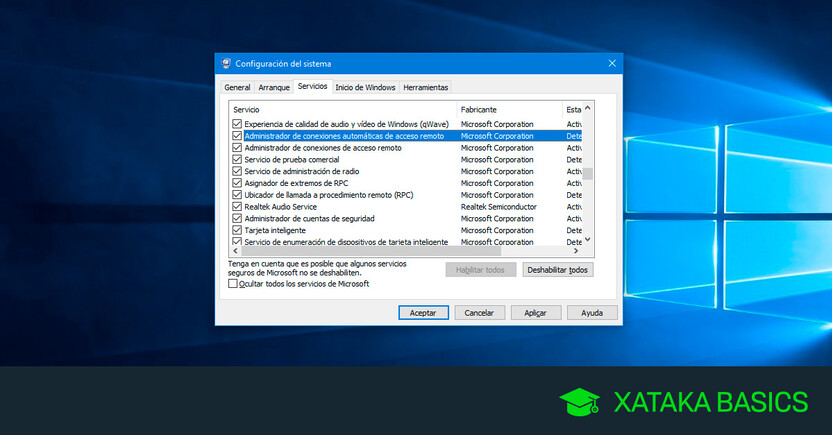Select the Administrador de cuentas de seguridad row
Image resolution: width=832 pixels, height=435 pixels.
(x=310, y=219)
